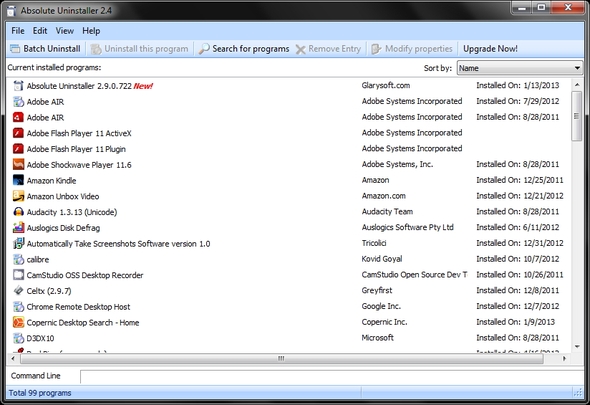Select the Amazon Kindle program name

click(51, 181)
